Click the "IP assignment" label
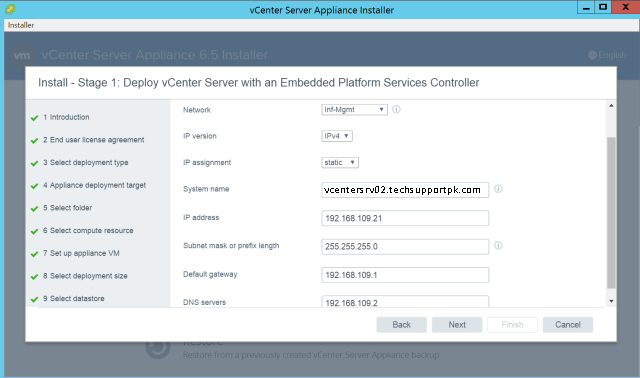This screenshot has width=640, height=378. [207, 162]
